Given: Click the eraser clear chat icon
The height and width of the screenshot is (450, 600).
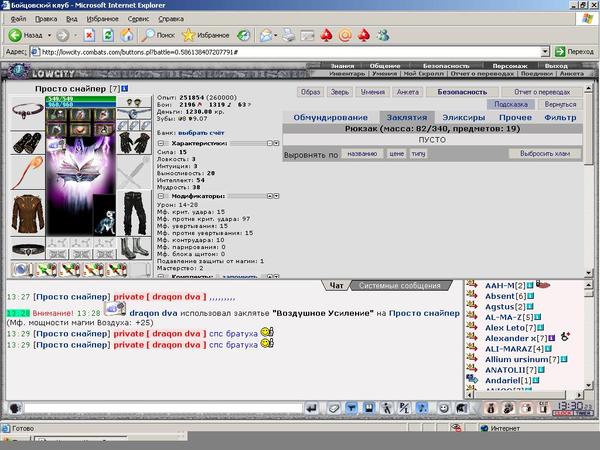Looking at the screenshot, I should point(333,408).
